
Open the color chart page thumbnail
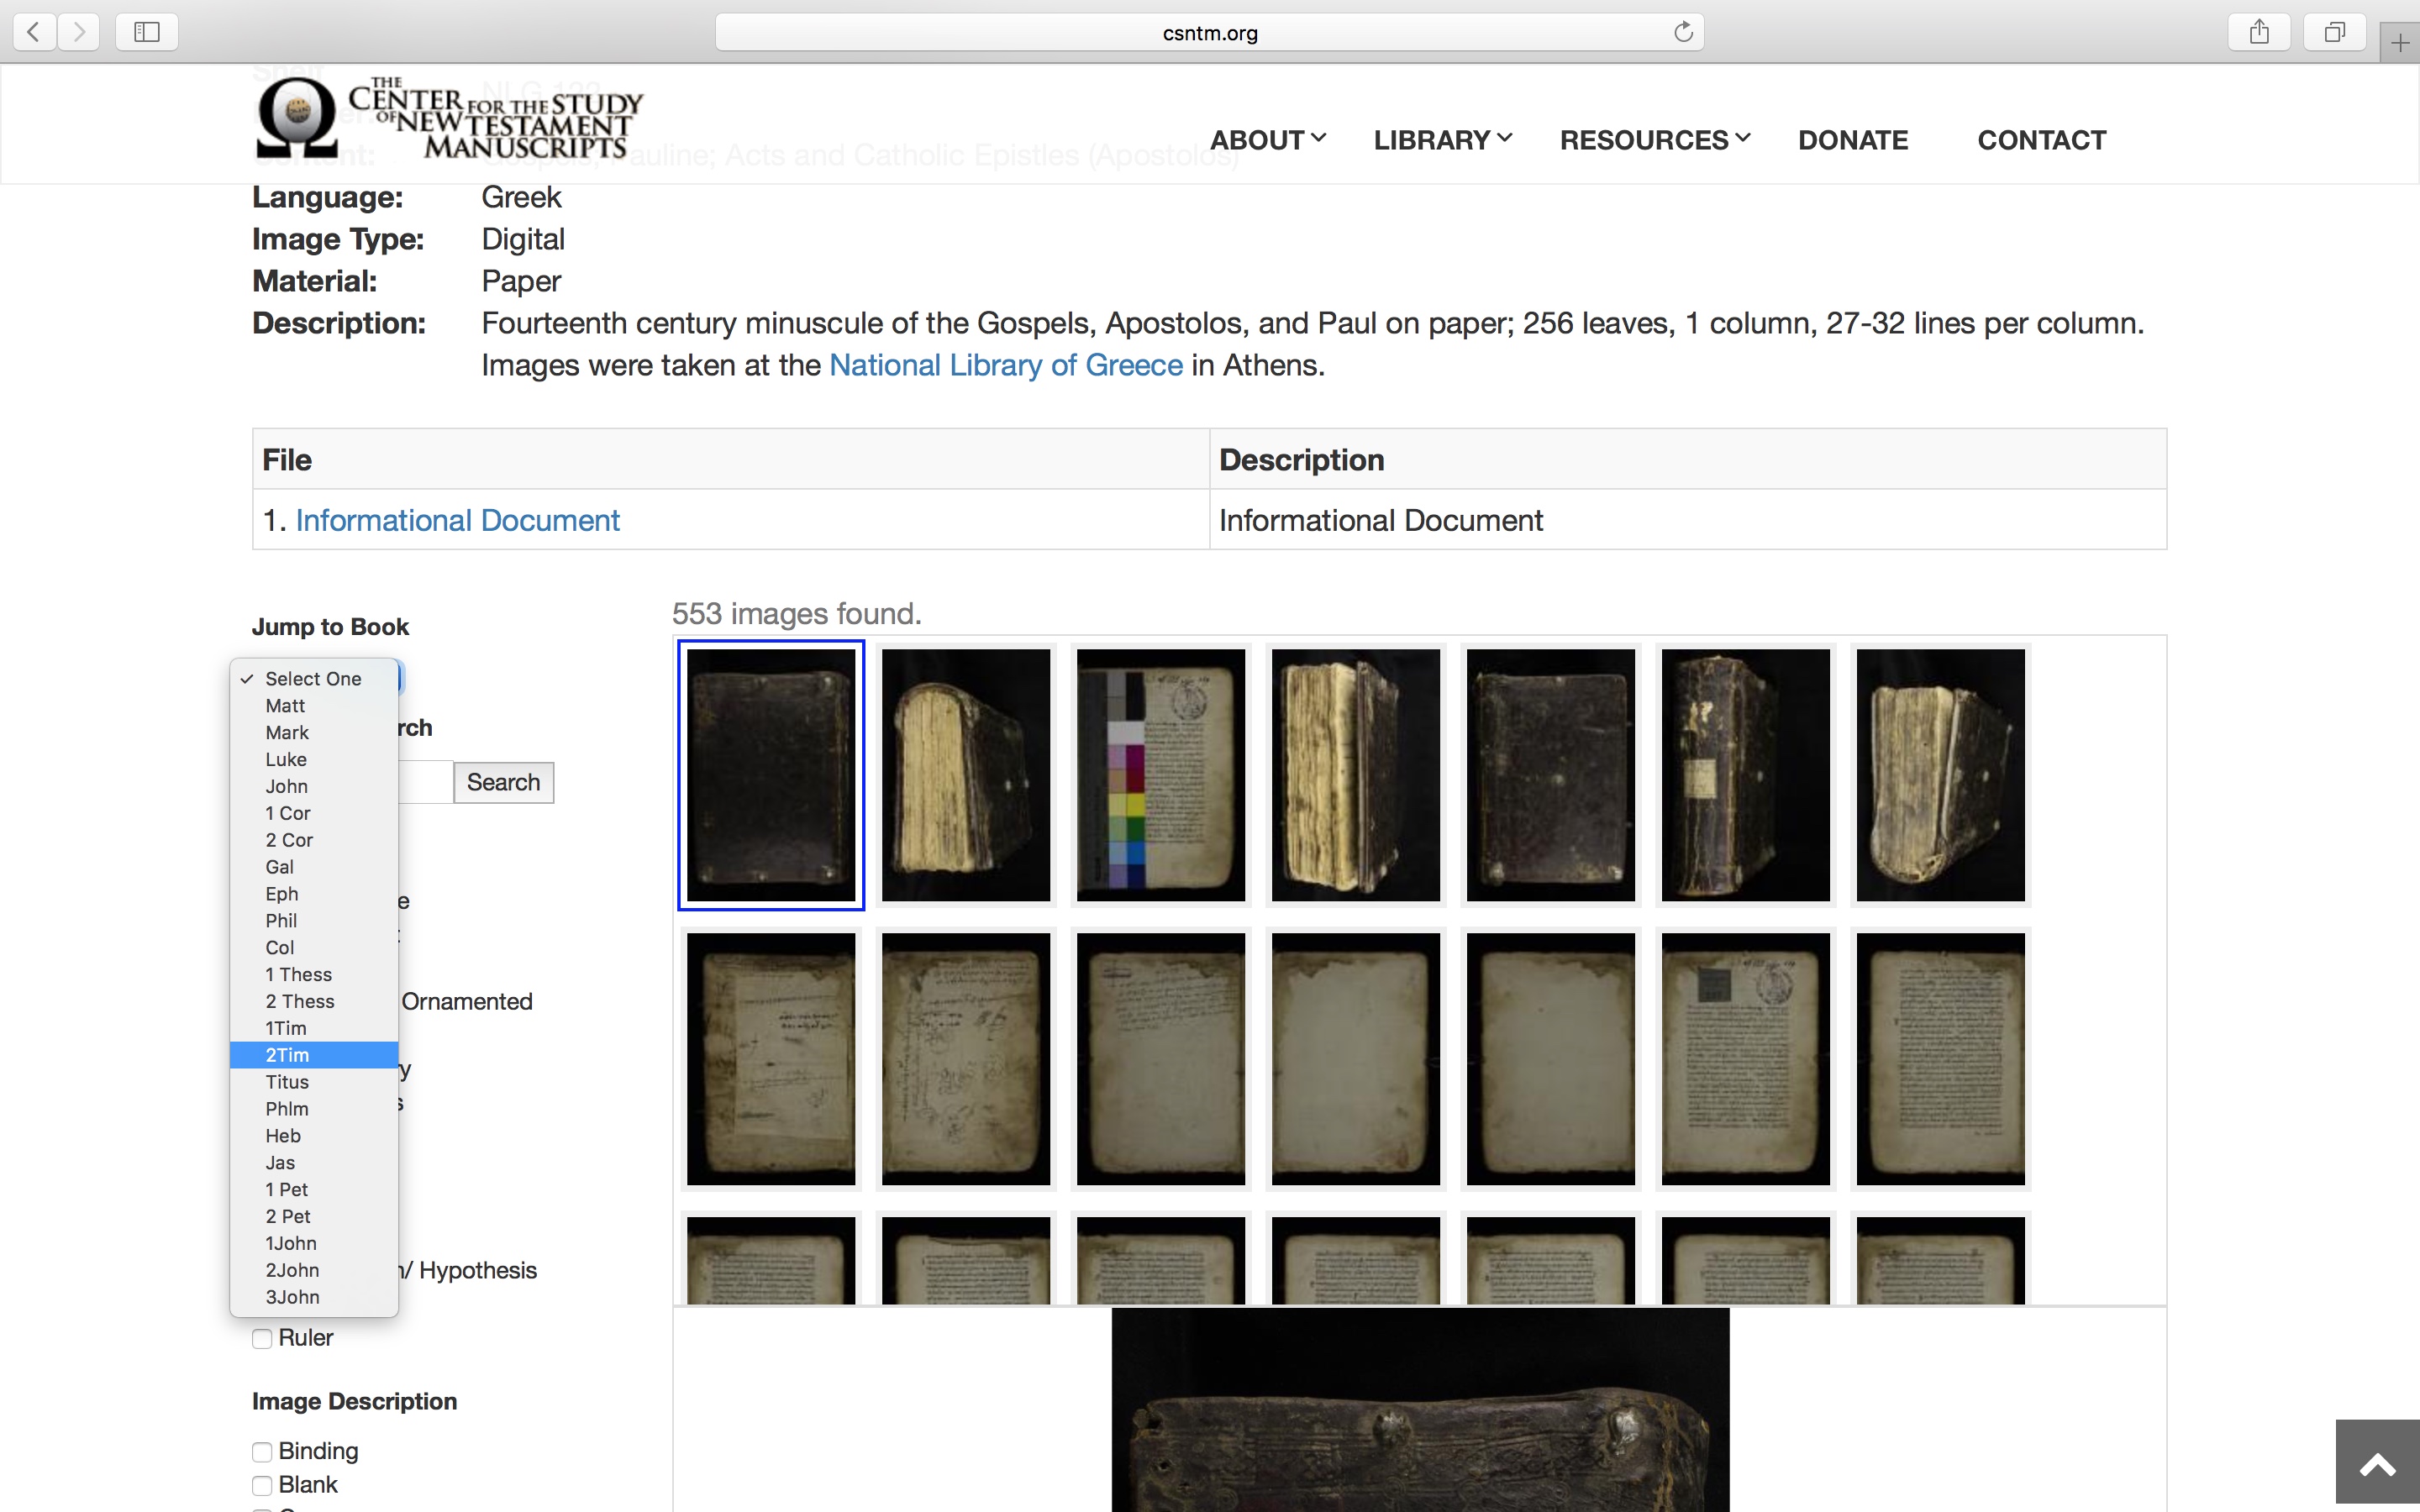[1161, 775]
